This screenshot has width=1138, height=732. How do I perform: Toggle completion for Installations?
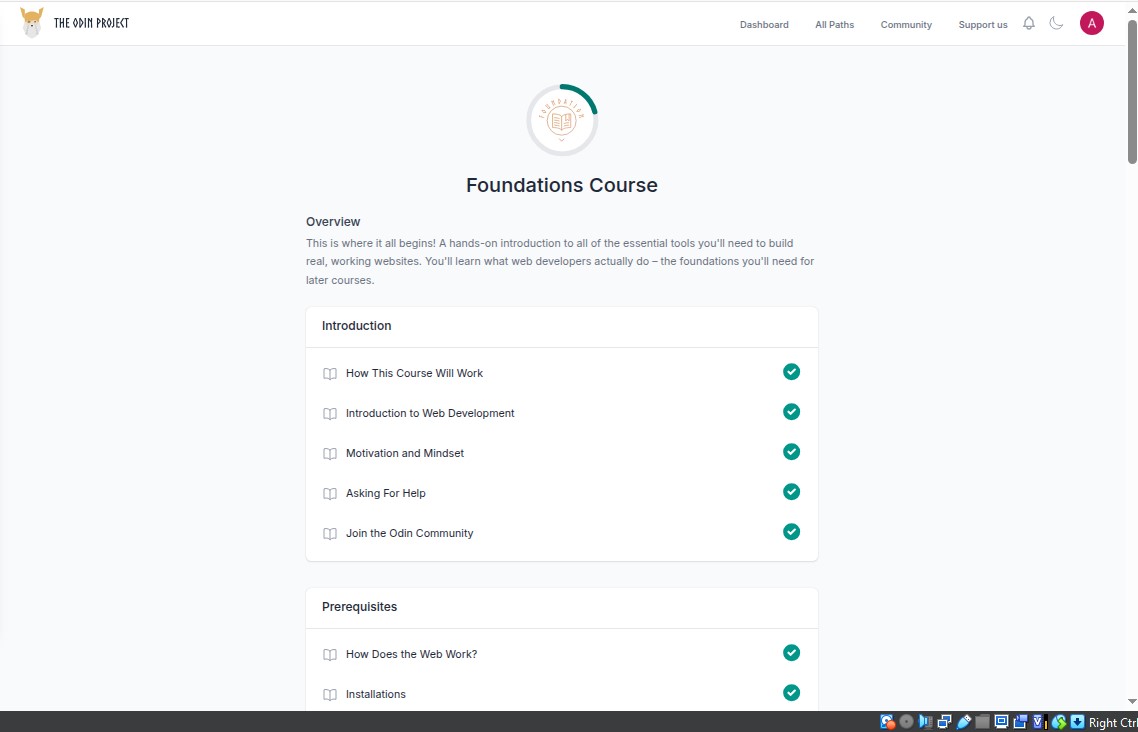[791, 692]
